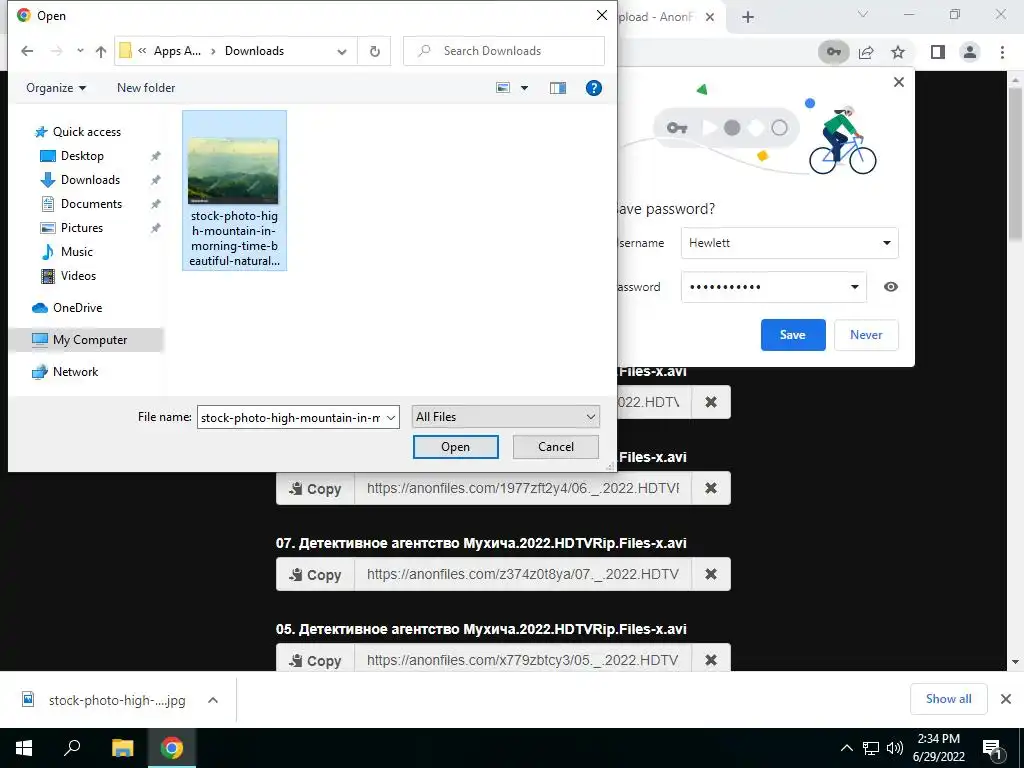Screen dimensions: 1024x768
Task: Click Downloads in the address path
Action: point(254,51)
